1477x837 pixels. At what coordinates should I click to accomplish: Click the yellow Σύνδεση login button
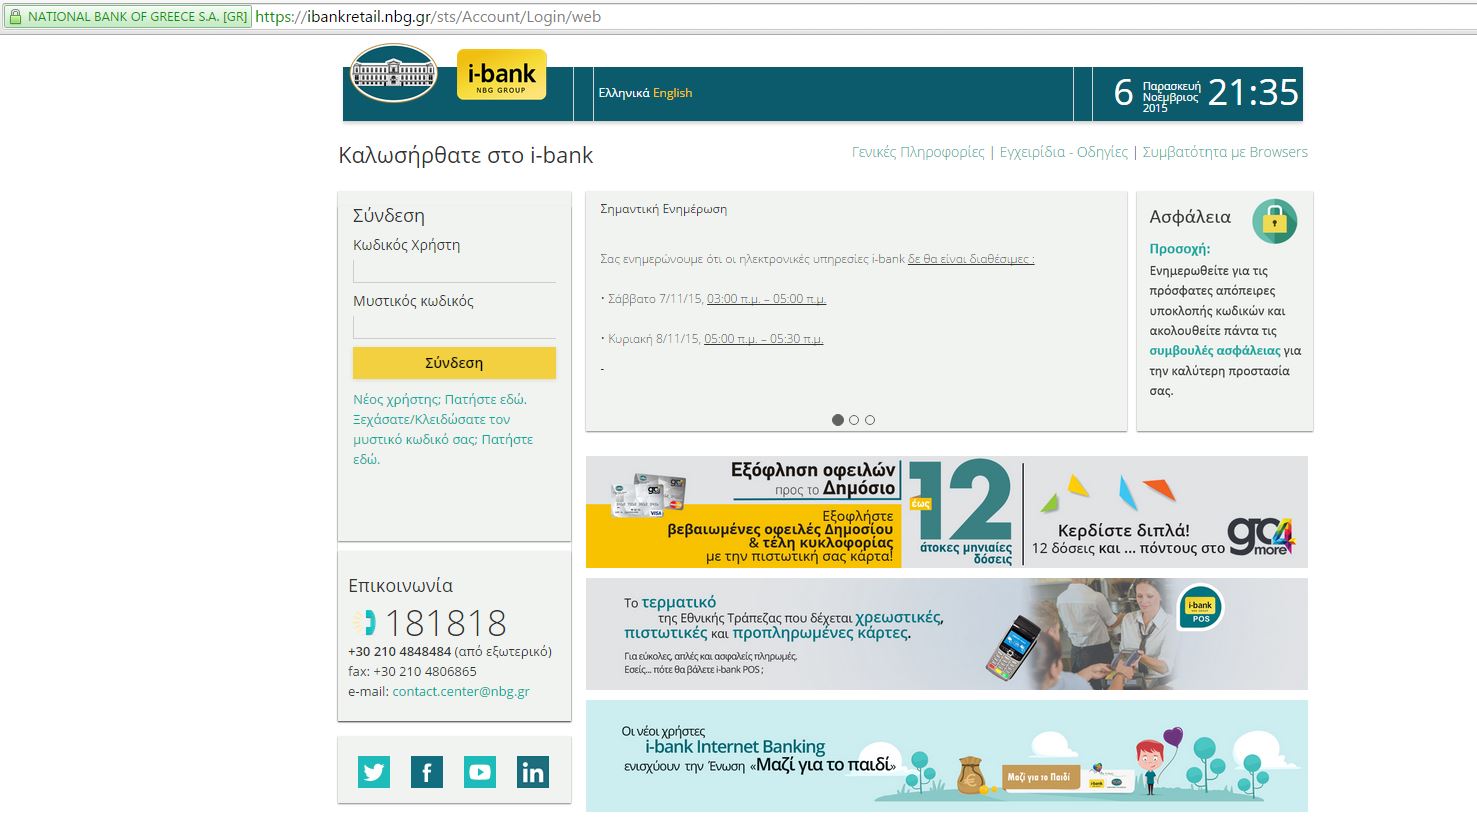point(454,363)
